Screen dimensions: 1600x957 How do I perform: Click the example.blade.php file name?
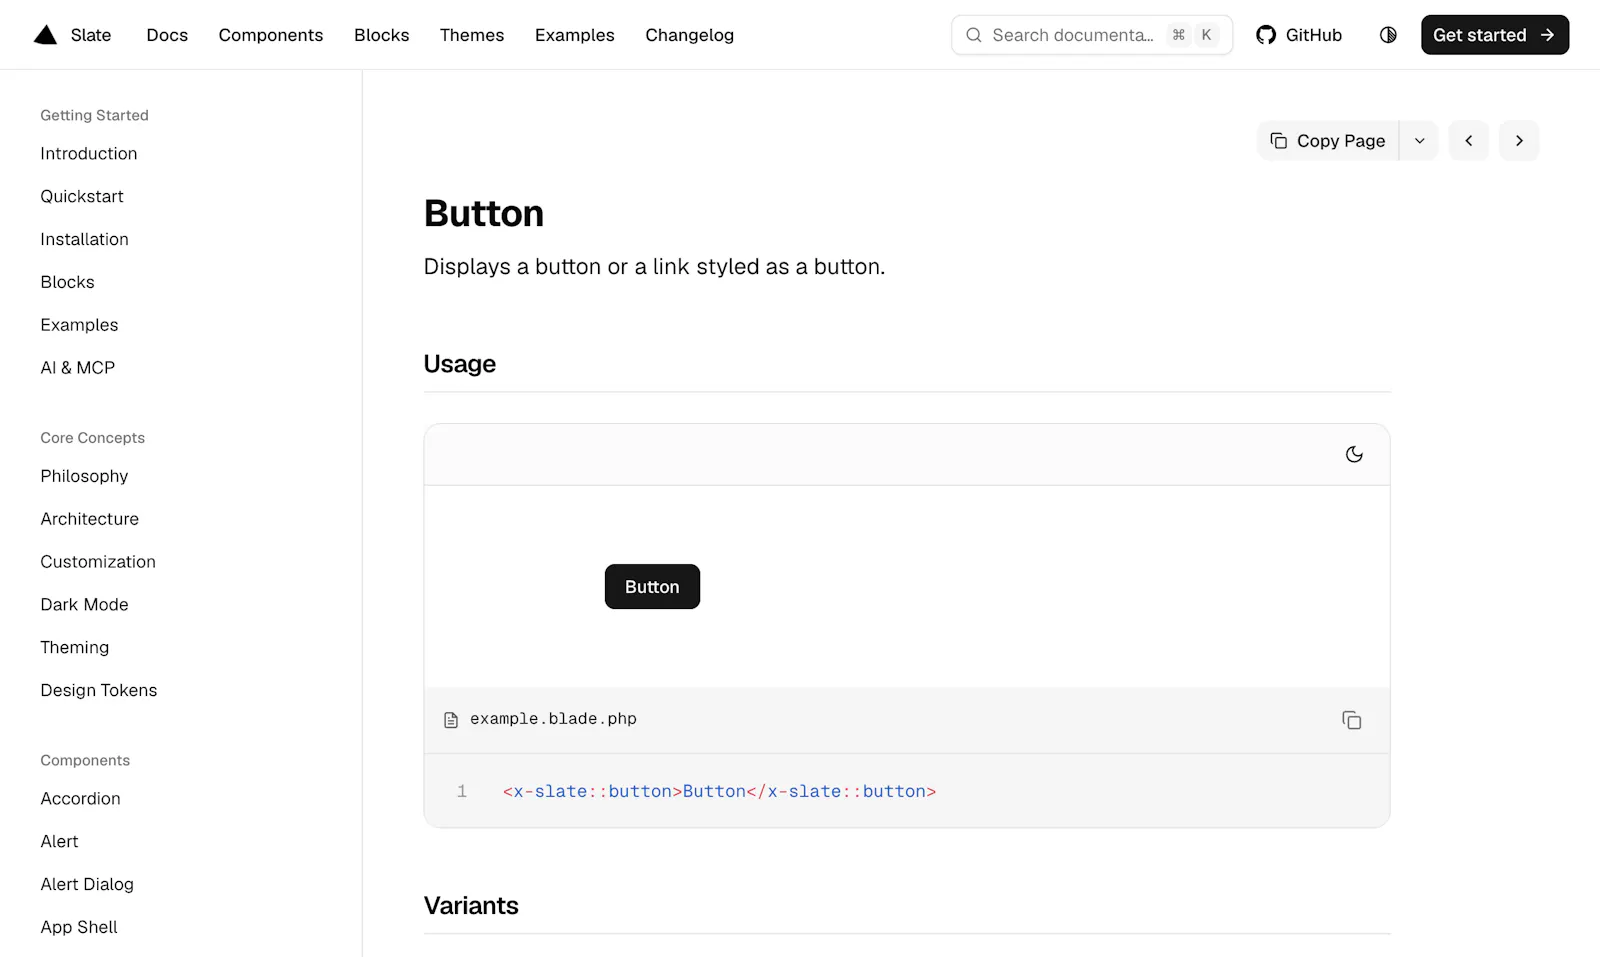[x=553, y=719]
